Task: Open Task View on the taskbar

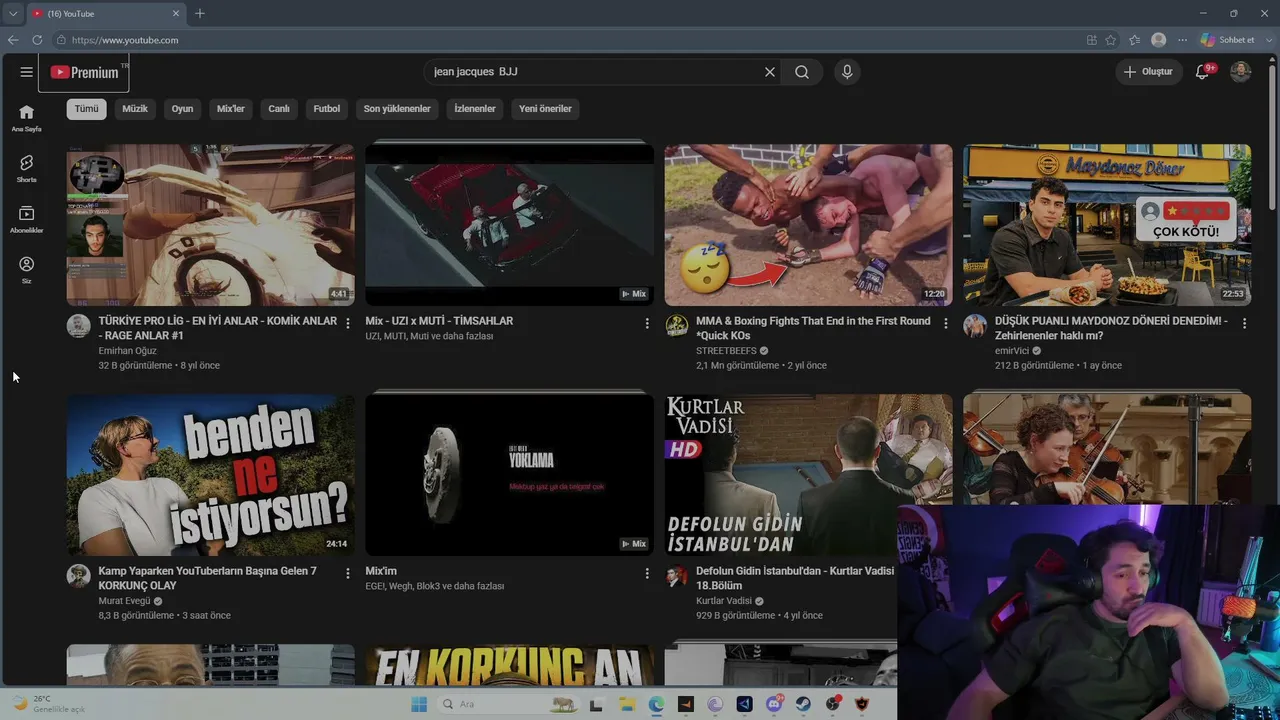Action: [x=596, y=704]
